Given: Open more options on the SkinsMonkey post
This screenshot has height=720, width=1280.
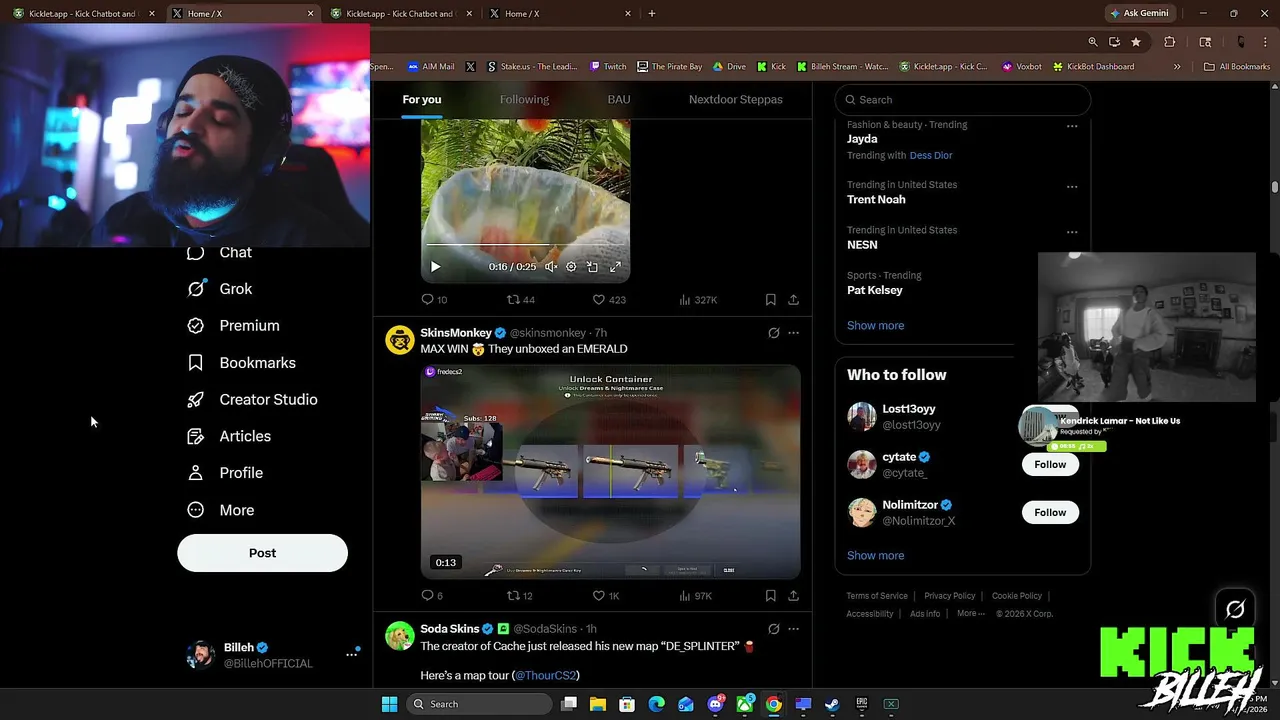Looking at the screenshot, I should tap(794, 333).
